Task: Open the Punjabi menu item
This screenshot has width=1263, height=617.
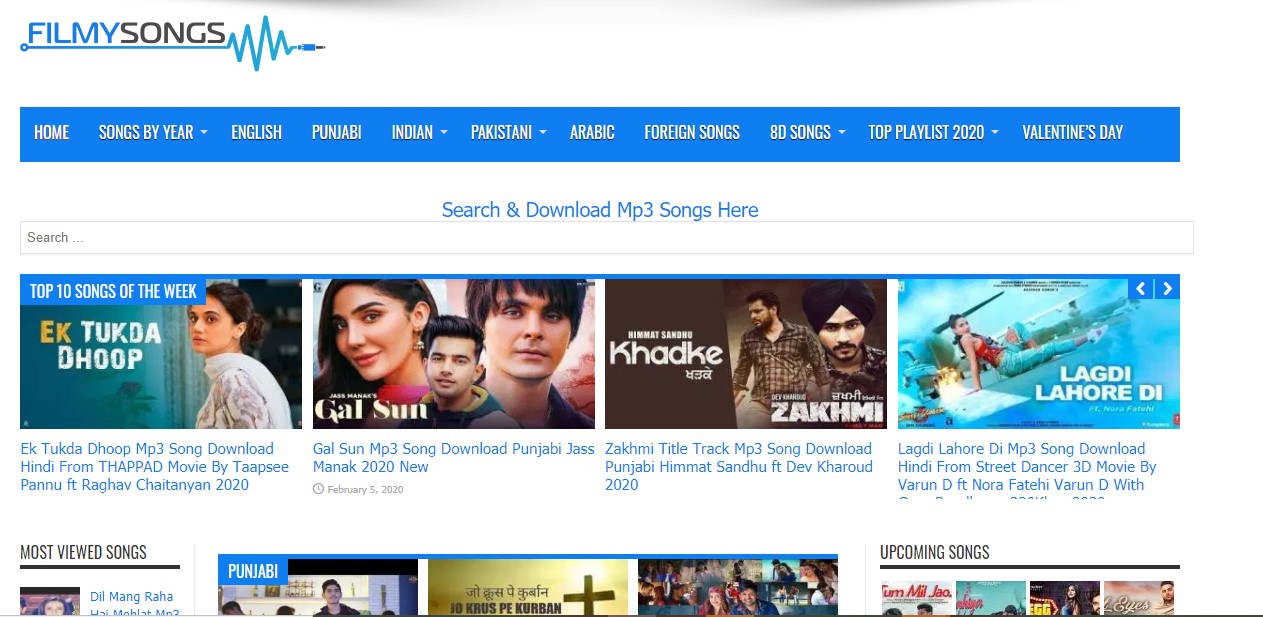Action: click(x=337, y=132)
